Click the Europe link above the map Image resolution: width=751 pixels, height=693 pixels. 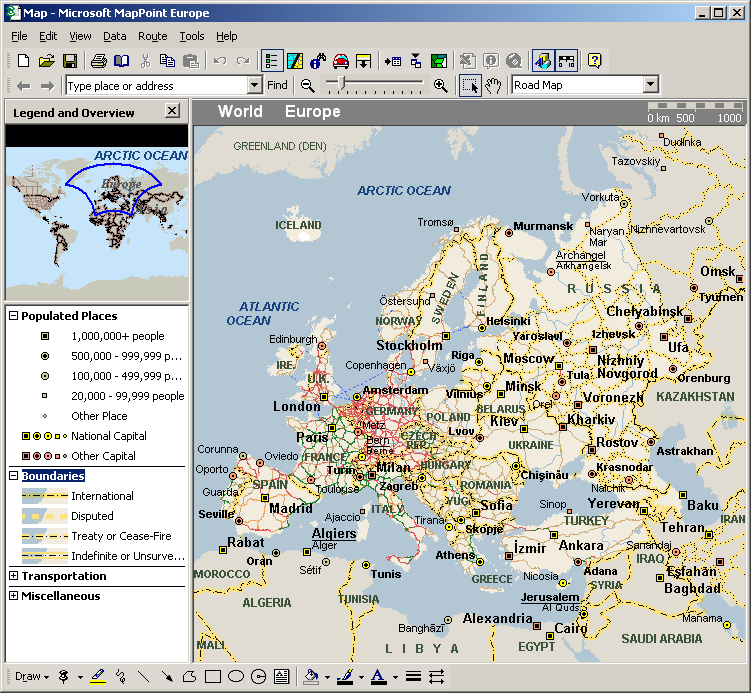pyautogui.click(x=312, y=111)
